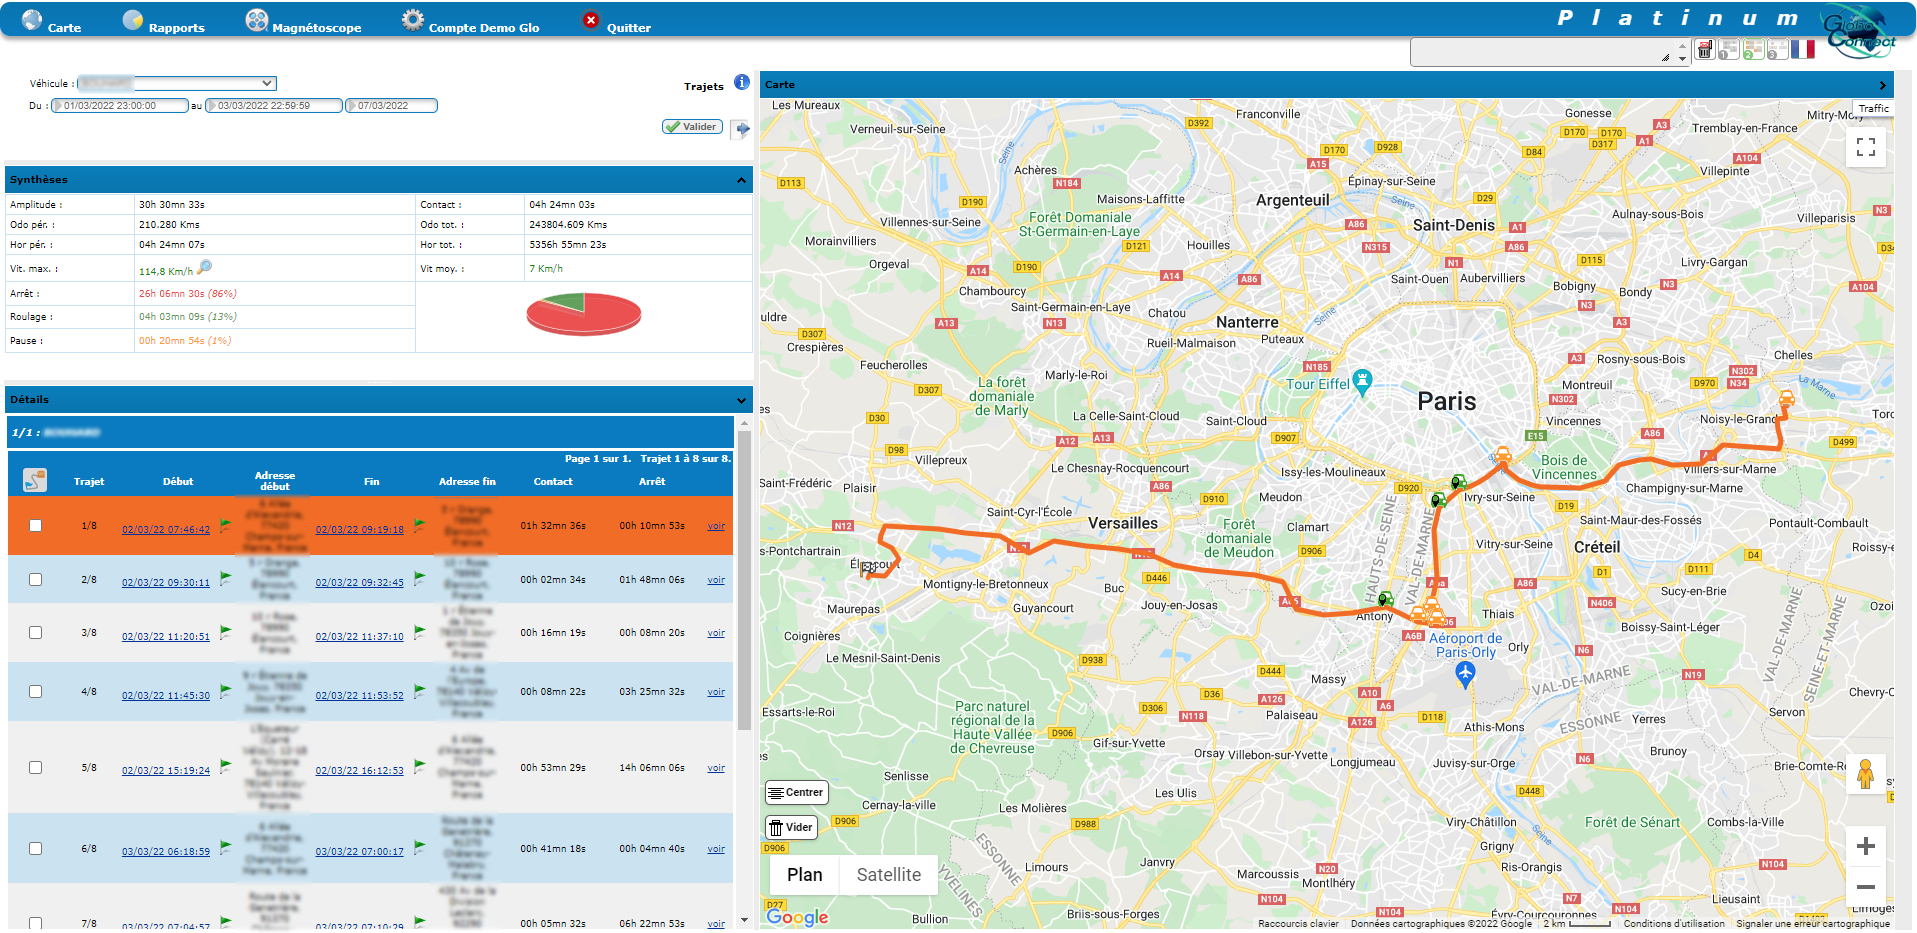Open Compte Demo Glo menu
This screenshot has height=933, width=1917.
470,21
